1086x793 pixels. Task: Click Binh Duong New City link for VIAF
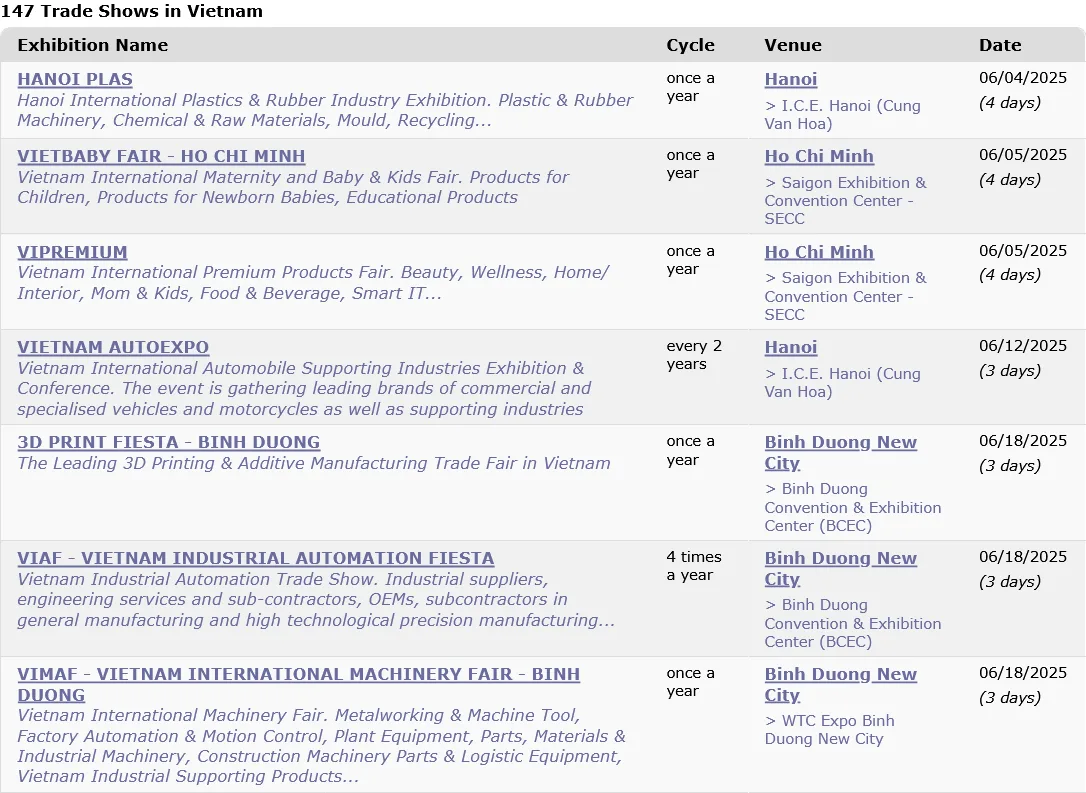(840, 569)
